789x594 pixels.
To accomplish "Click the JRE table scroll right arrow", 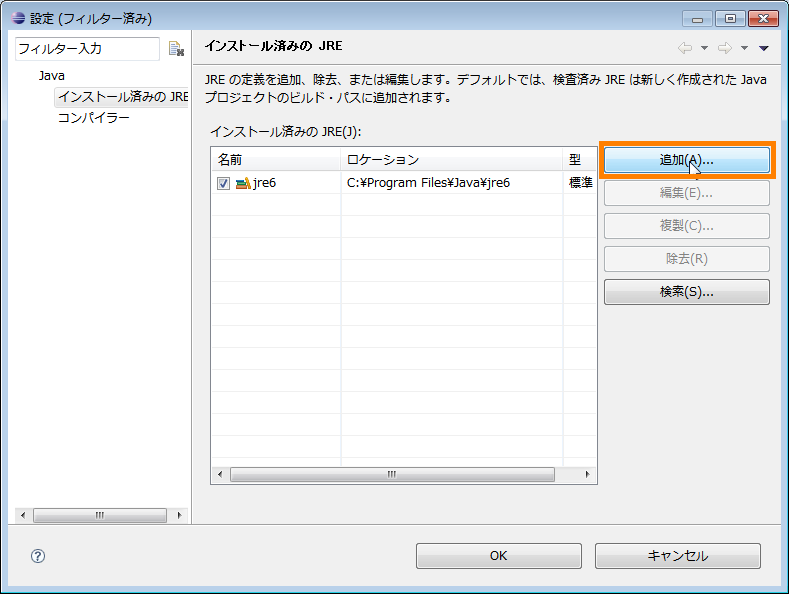I will pos(587,474).
